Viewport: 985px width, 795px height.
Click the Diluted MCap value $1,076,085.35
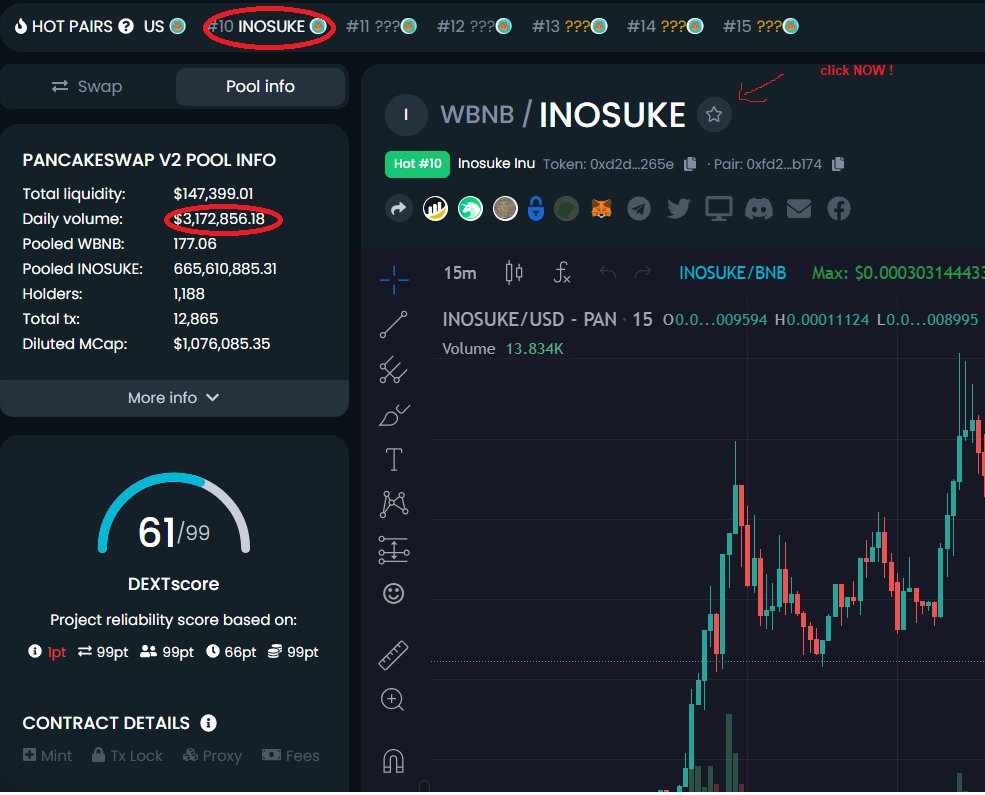point(222,344)
